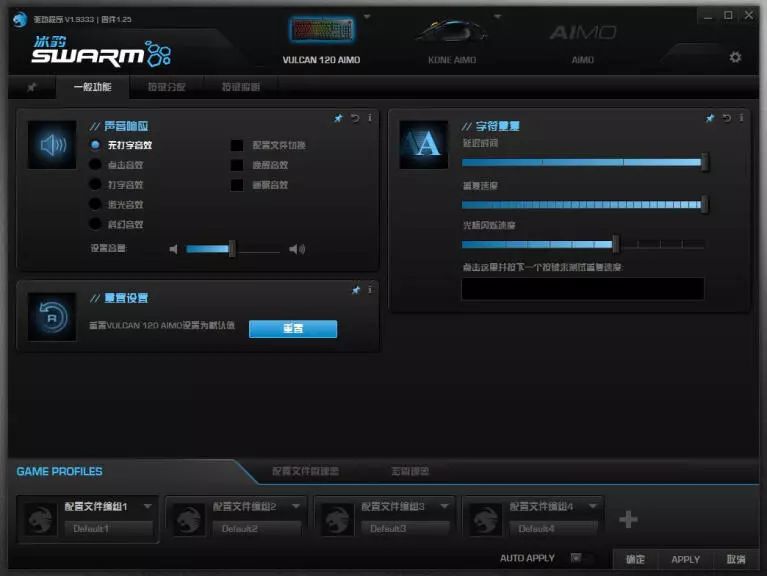This screenshot has height=576, width=767.
Task: Reset the sound feedback panel with undo icon
Action: tap(355, 118)
